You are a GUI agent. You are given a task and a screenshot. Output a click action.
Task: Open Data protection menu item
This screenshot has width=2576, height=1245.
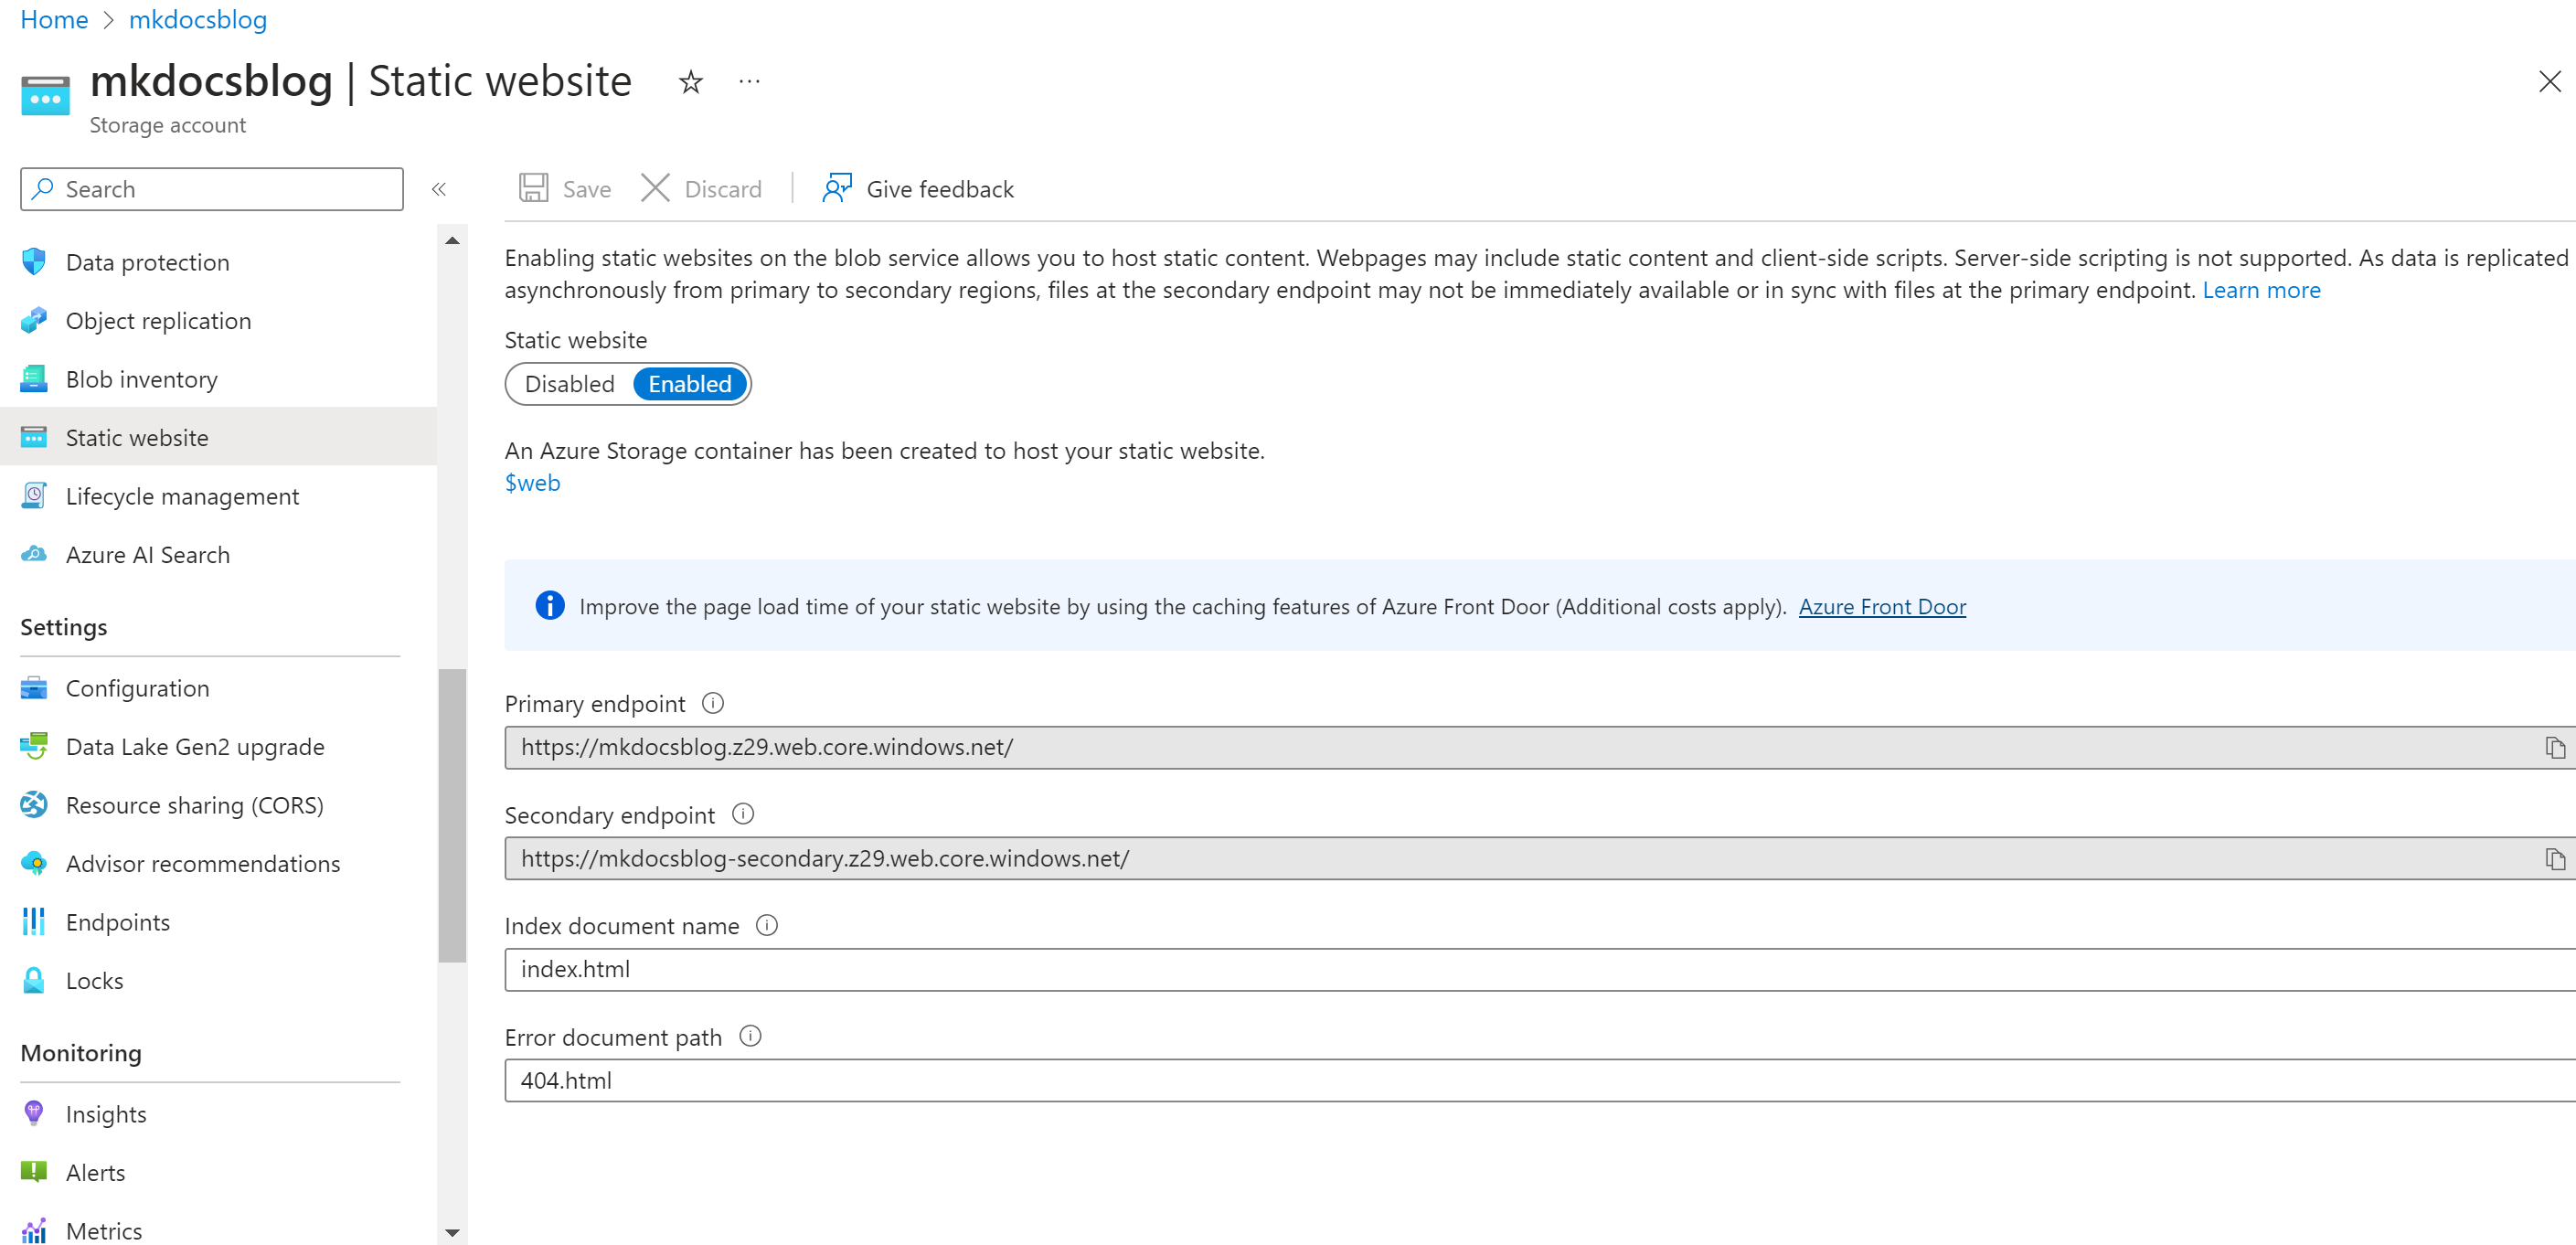click(218, 262)
